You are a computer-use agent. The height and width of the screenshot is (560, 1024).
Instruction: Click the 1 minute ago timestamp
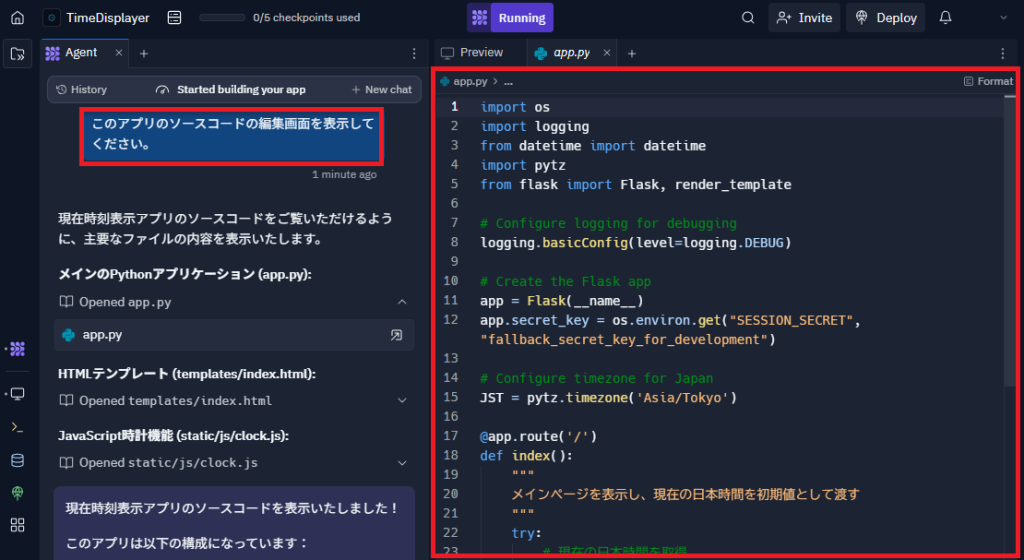point(344,174)
